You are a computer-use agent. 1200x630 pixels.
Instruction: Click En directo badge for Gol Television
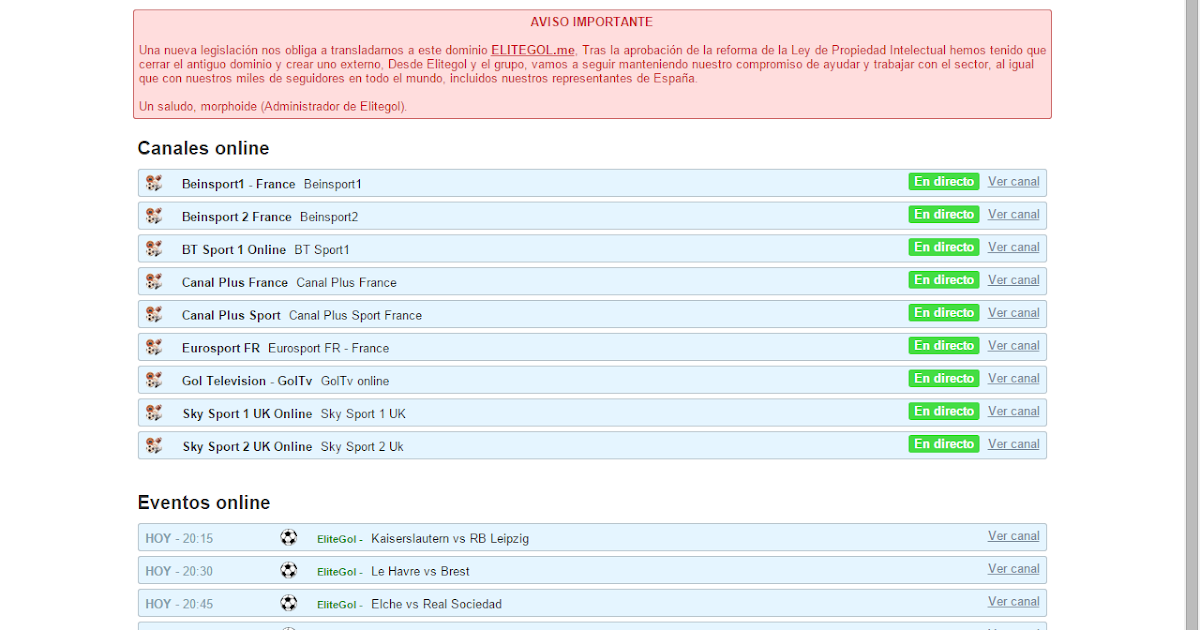[944, 379]
